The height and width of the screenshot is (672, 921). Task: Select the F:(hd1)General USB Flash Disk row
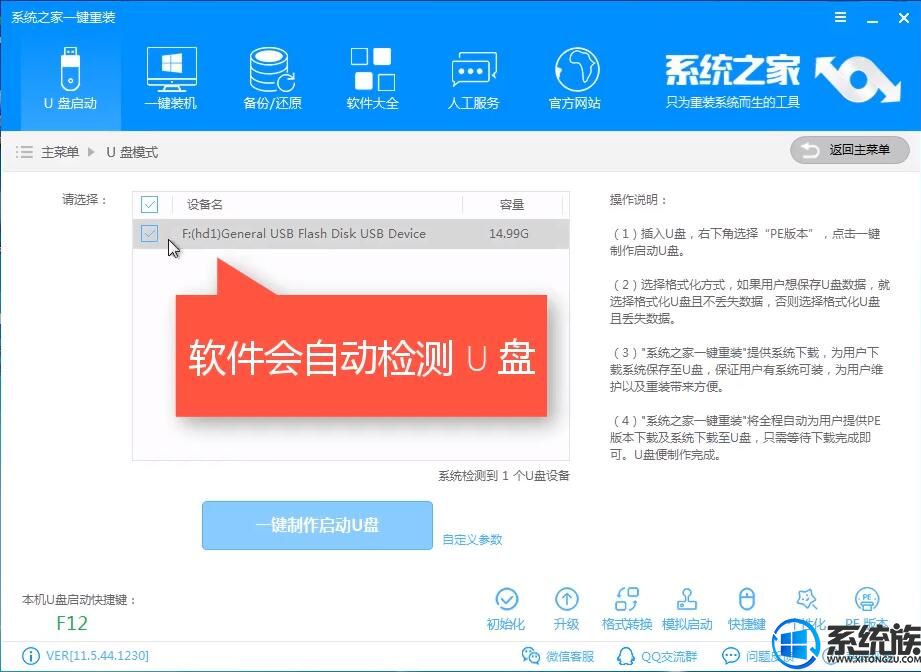pos(351,234)
